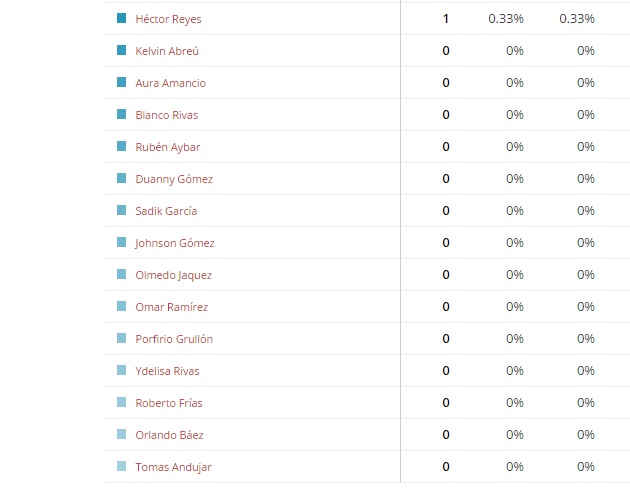
Task: Select the Aura Amancio entry
Action: pos(170,83)
